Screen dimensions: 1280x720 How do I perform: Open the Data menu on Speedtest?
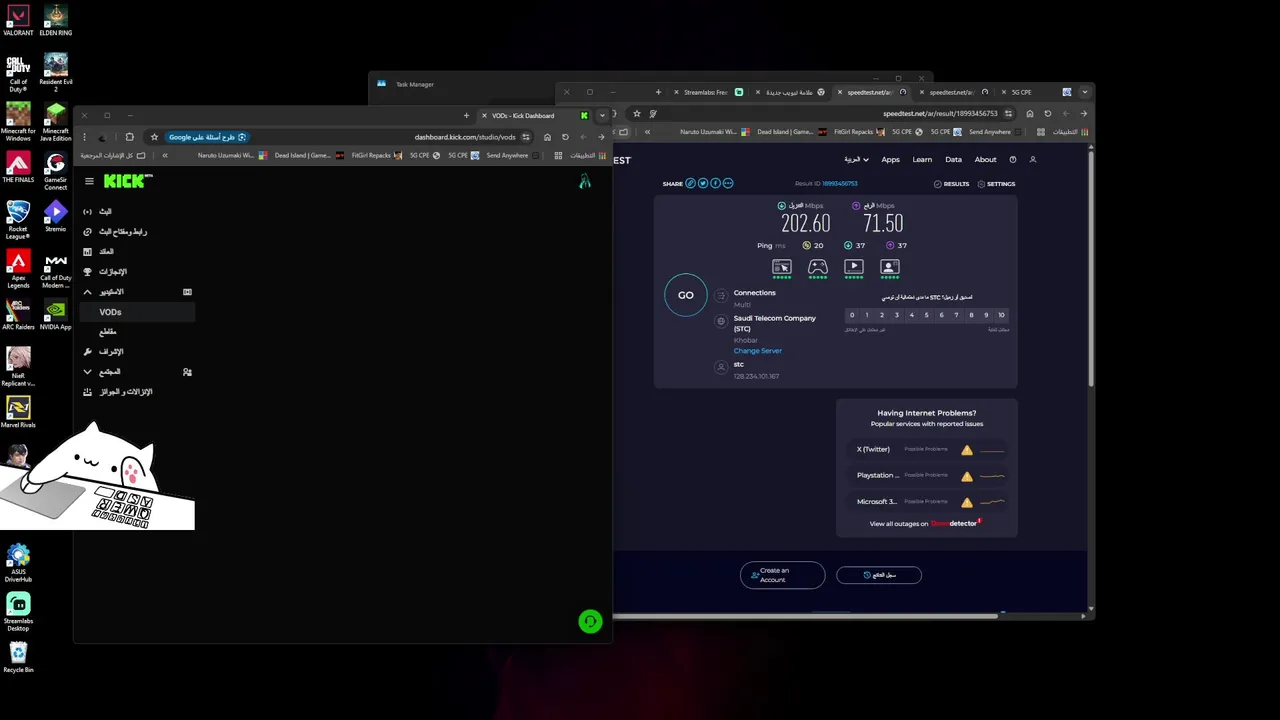click(953, 160)
